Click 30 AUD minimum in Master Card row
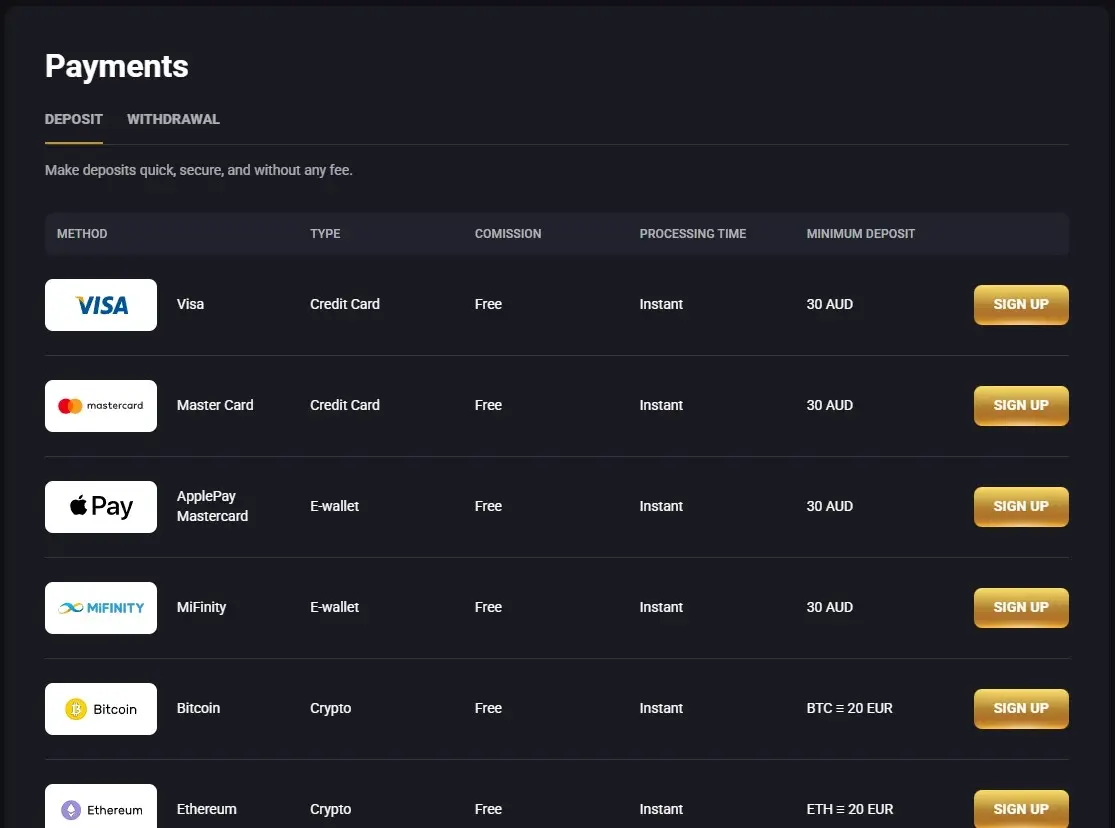The height and width of the screenshot is (828, 1115). coord(830,405)
